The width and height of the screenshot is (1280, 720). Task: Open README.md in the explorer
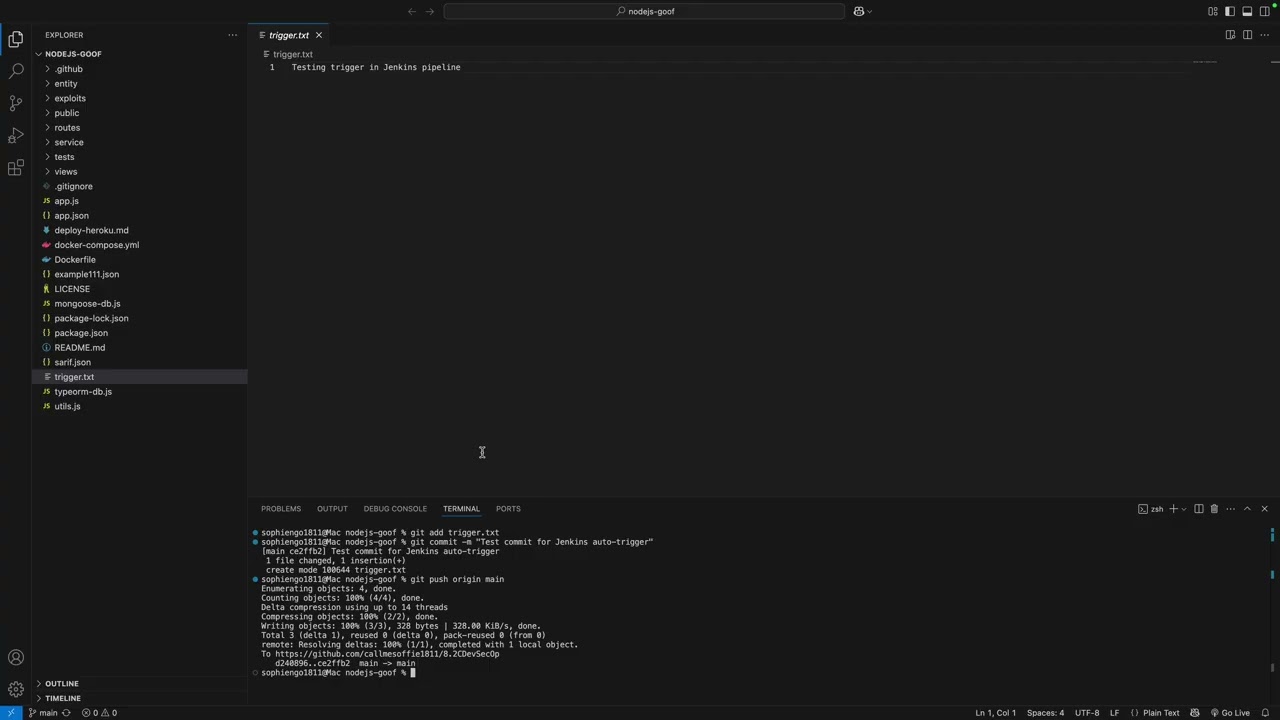(x=79, y=348)
